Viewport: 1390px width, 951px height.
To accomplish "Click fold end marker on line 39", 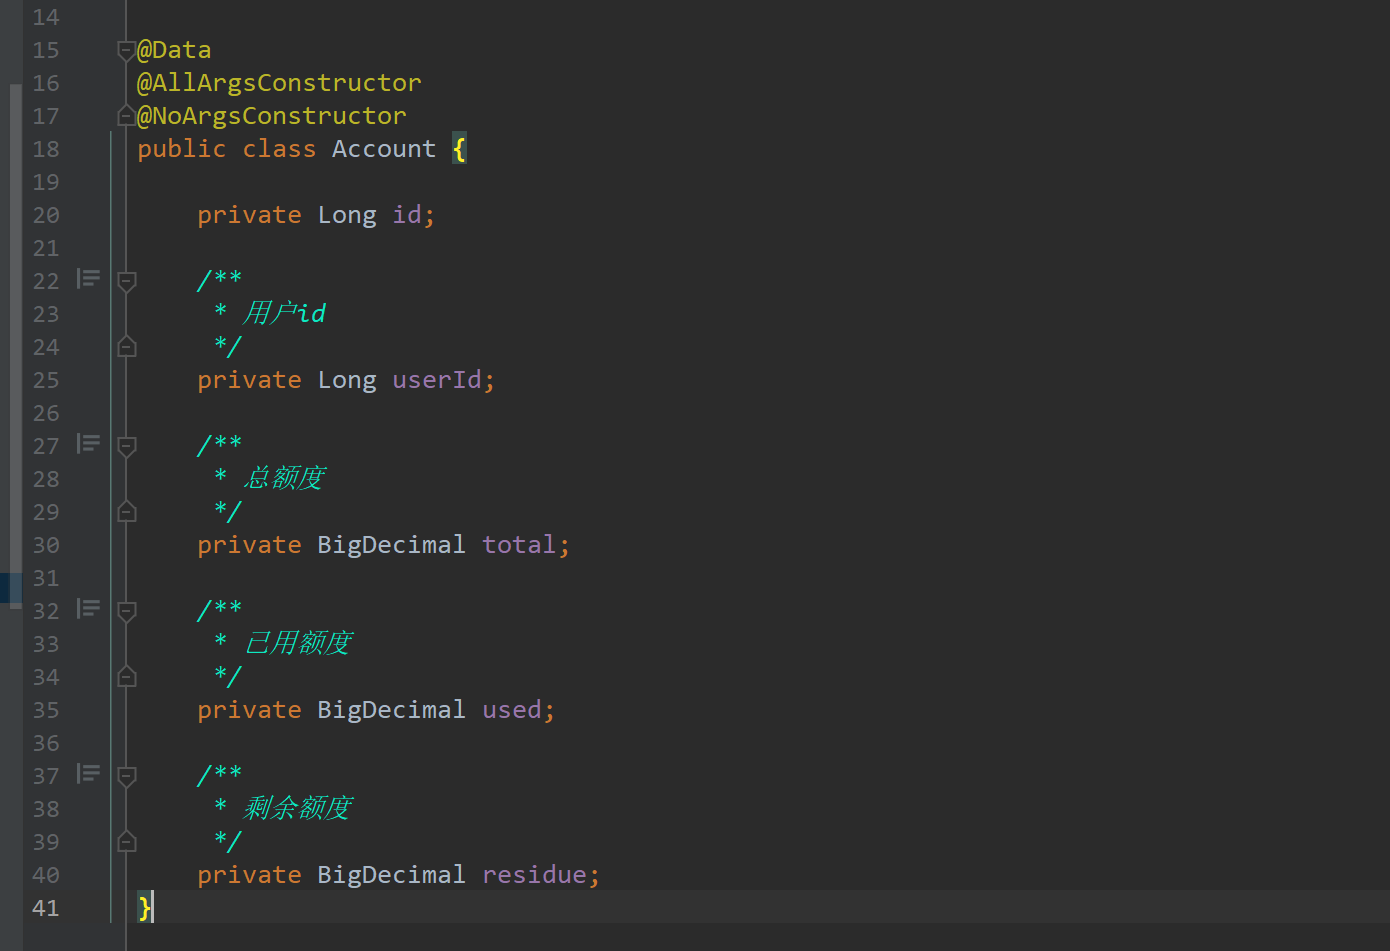I will pos(126,842).
